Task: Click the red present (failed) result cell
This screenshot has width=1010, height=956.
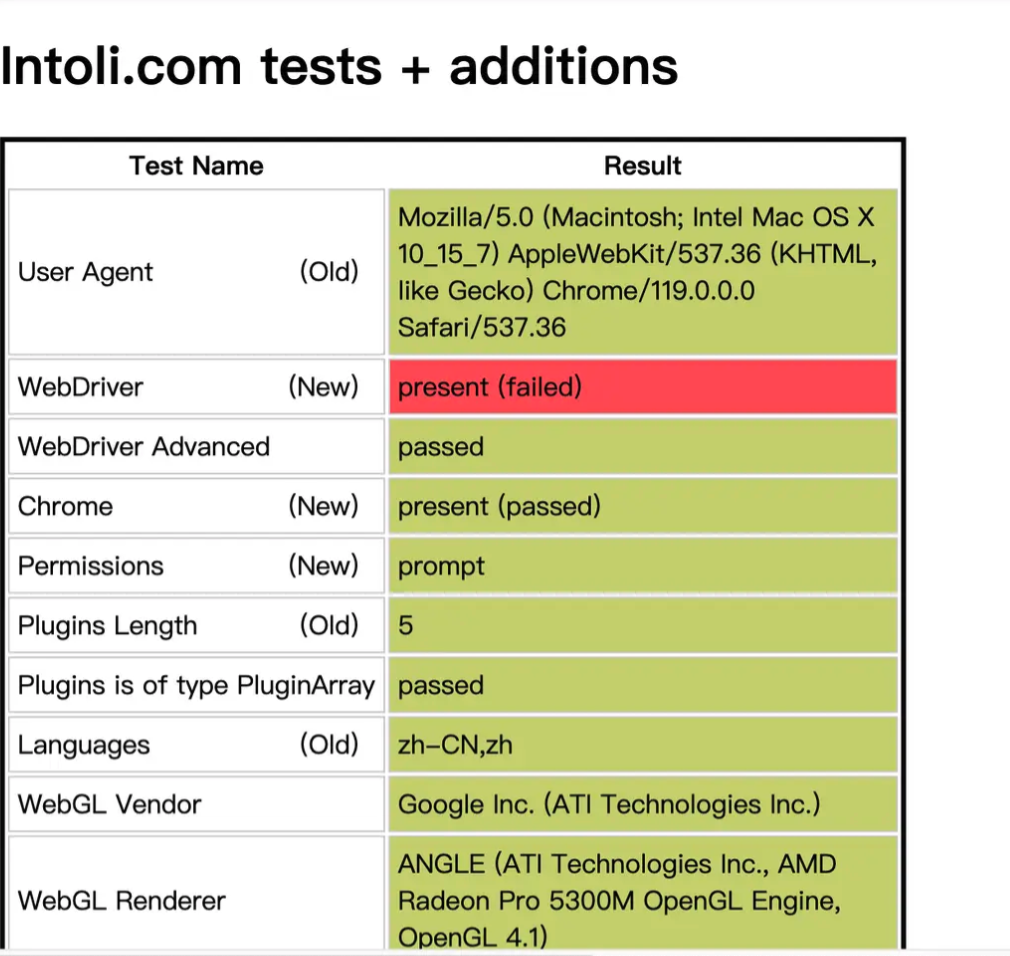Action: pos(643,387)
